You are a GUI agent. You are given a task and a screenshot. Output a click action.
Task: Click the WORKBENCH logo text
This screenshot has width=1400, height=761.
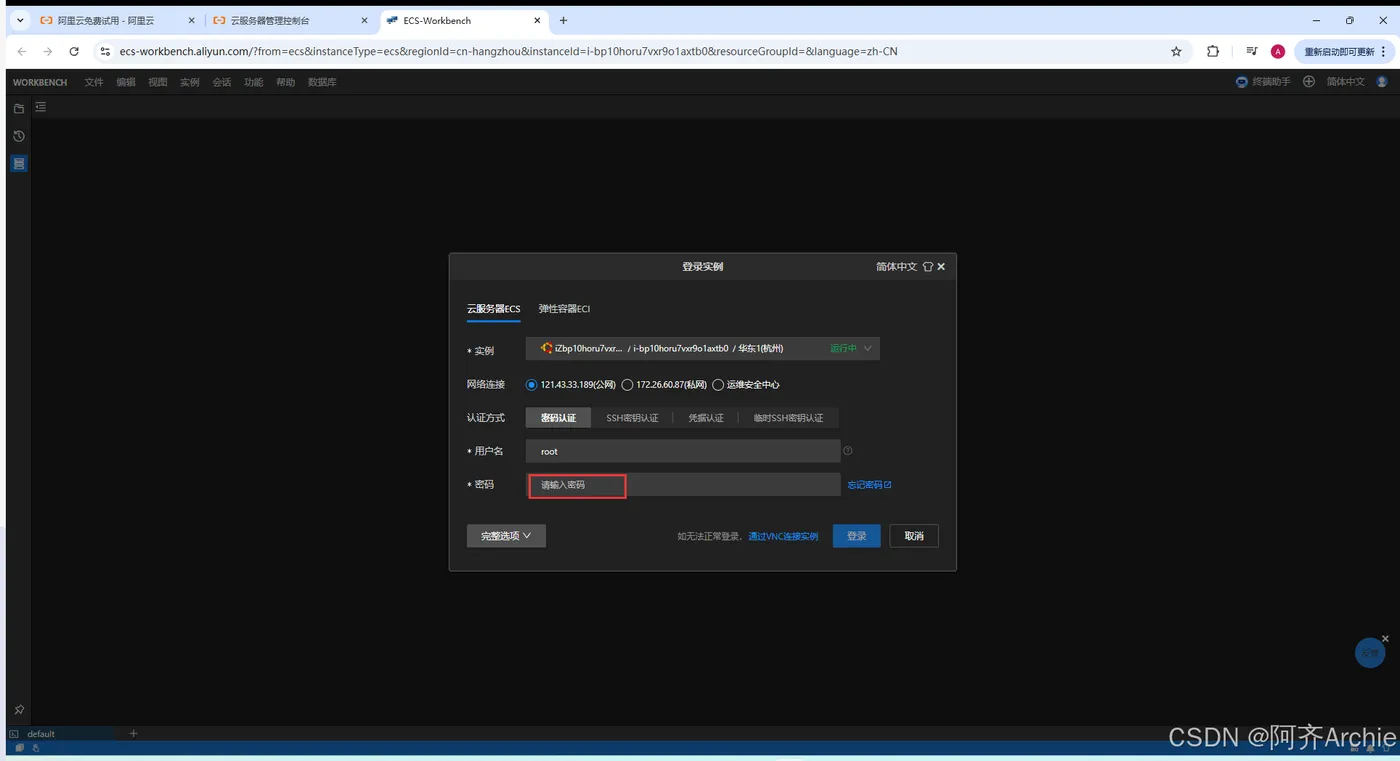[40, 82]
